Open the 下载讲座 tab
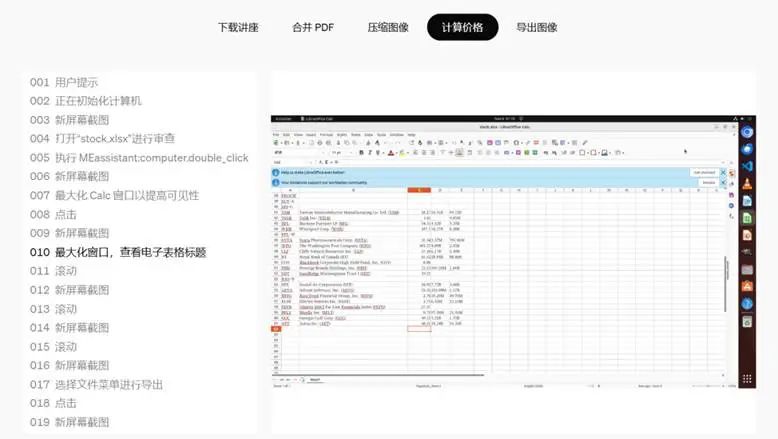Viewport: 778px width, 439px height. pos(238,27)
